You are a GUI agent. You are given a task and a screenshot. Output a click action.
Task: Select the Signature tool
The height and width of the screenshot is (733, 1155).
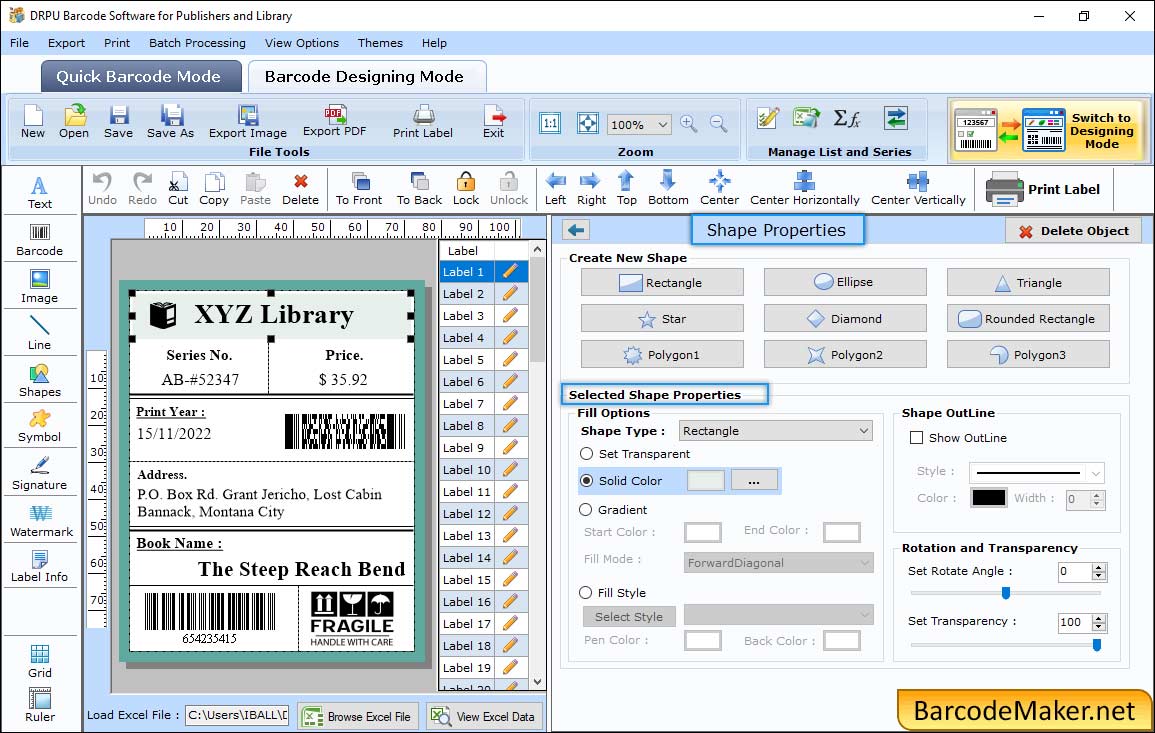pyautogui.click(x=40, y=474)
